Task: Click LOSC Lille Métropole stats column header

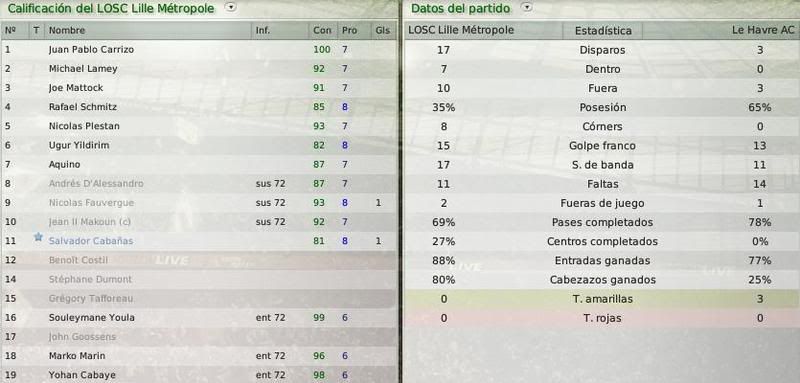Action: (461, 31)
